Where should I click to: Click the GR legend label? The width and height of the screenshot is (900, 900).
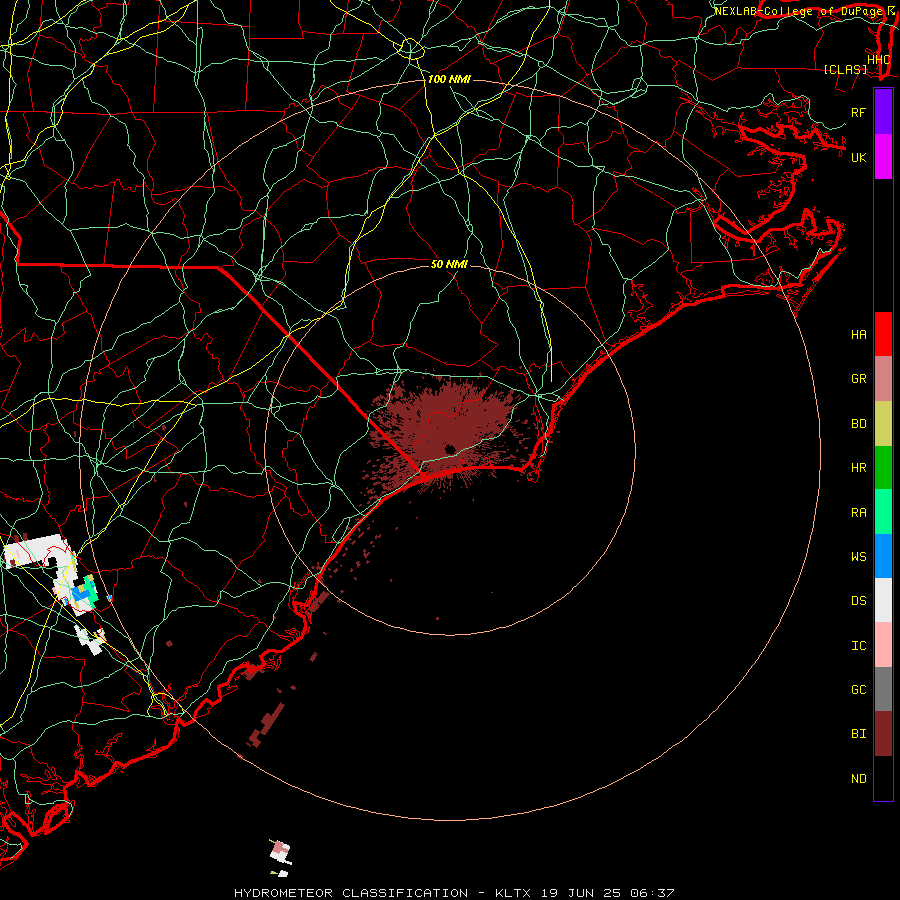coord(858,379)
